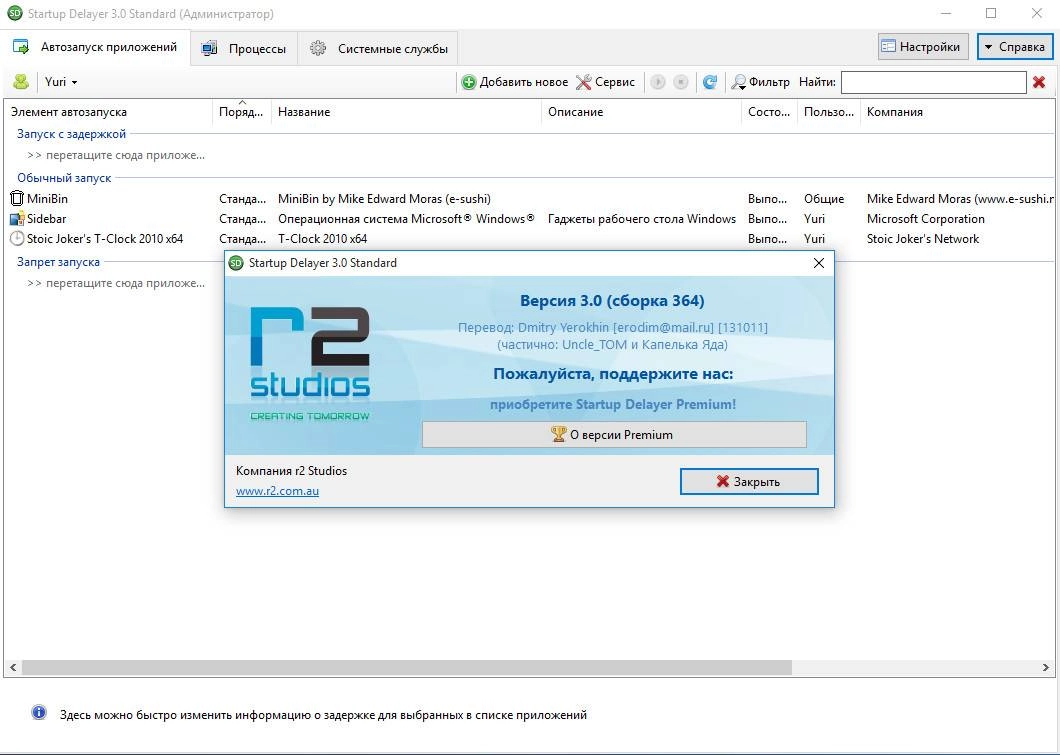Image resolution: width=1060 pixels, height=755 pixels.
Task: Sort by Описание column header
Action: [642, 112]
